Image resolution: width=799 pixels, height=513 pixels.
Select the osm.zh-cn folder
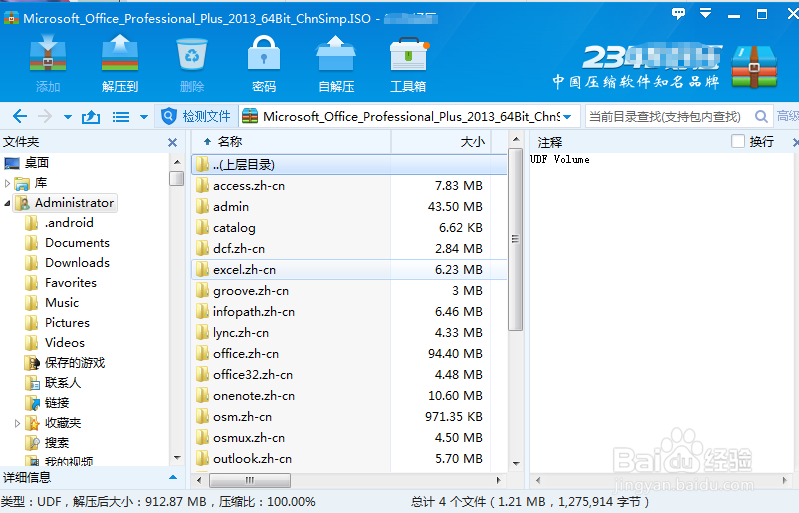tap(349, 417)
